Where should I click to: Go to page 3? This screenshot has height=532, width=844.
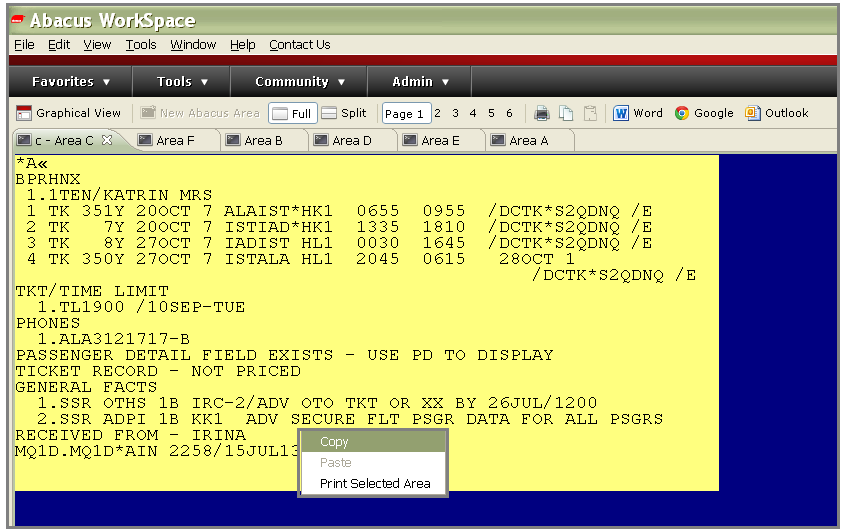pos(455,113)
